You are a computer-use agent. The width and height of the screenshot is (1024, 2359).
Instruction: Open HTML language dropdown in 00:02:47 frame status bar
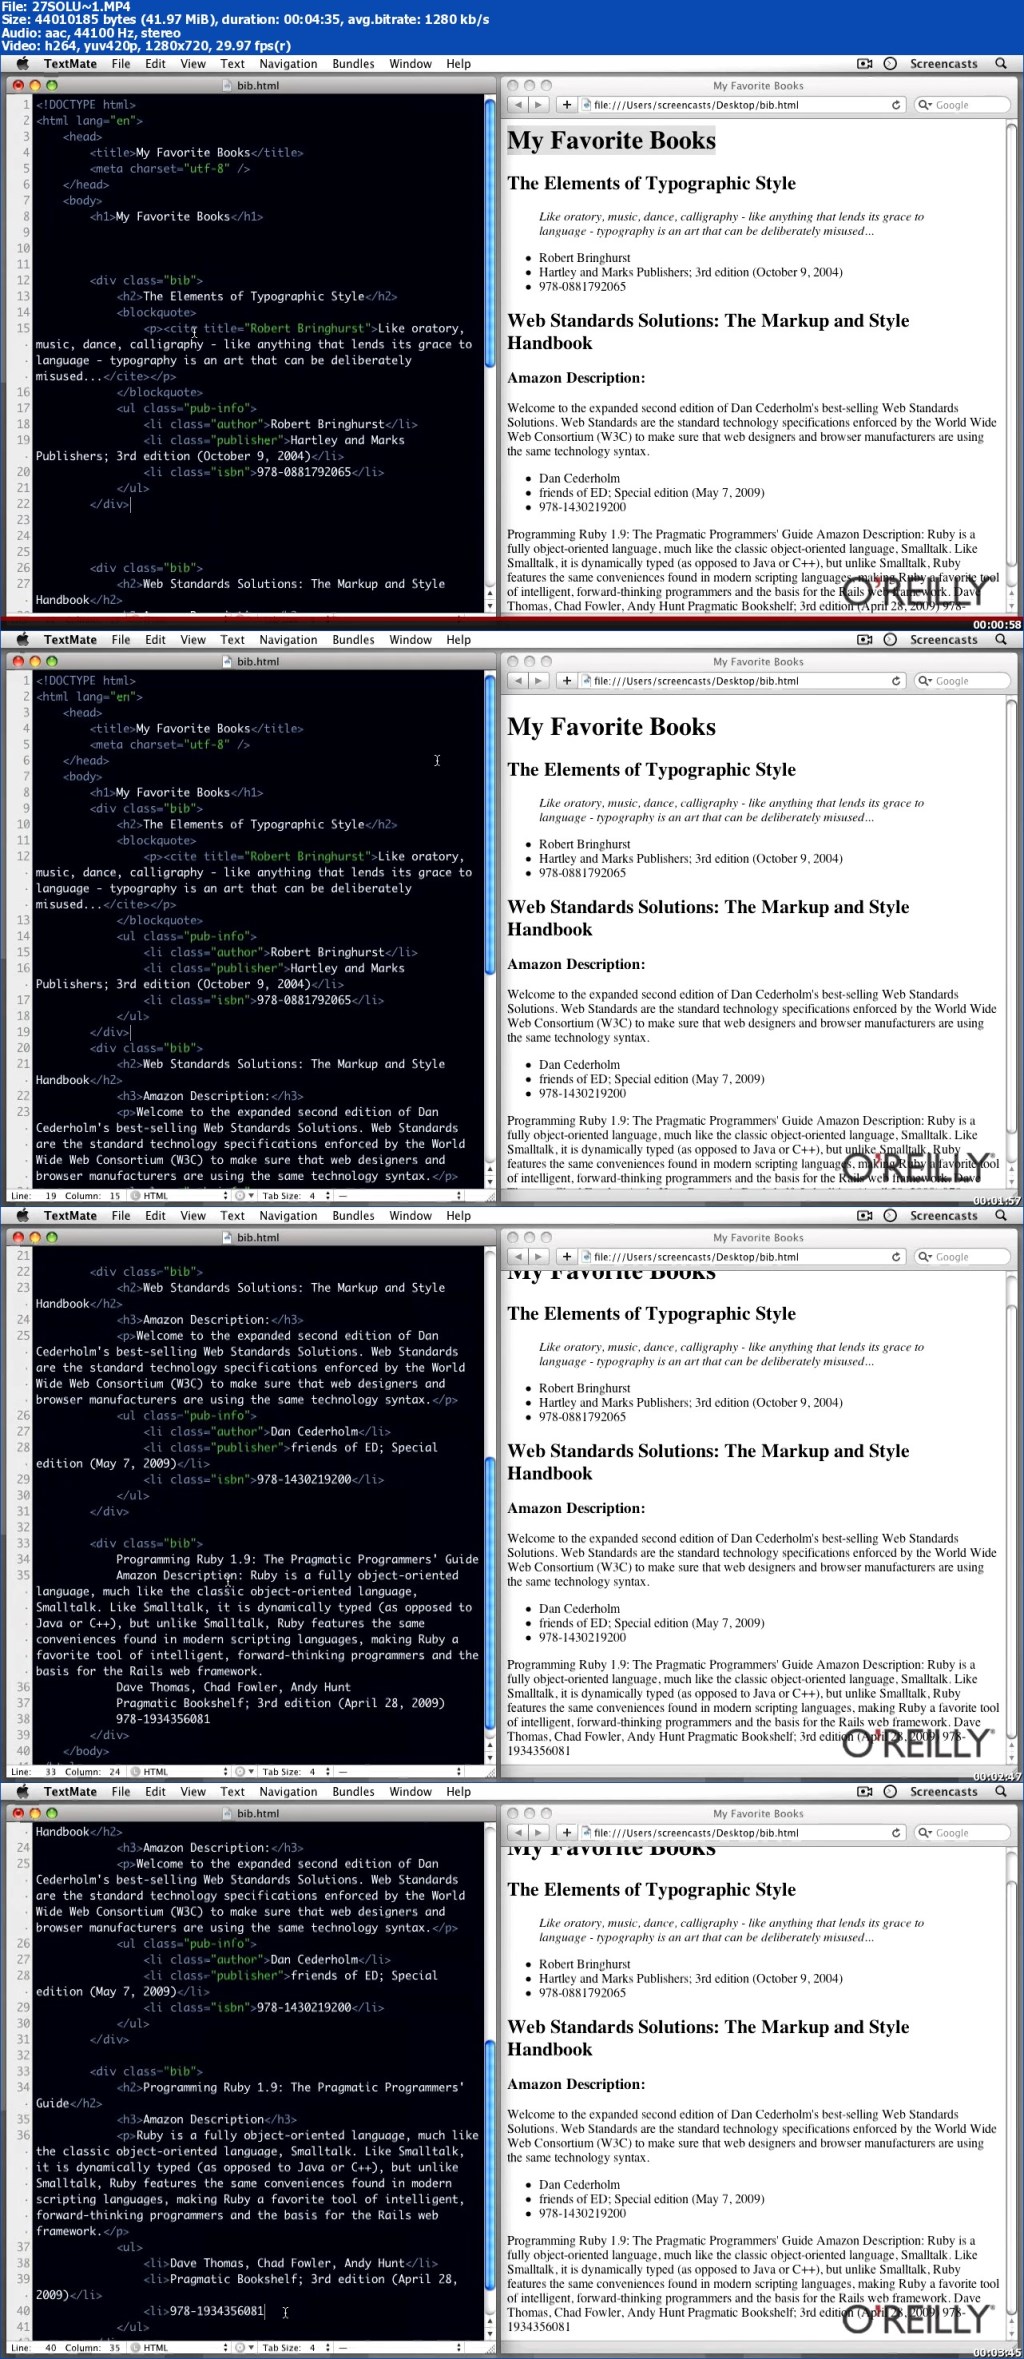point(179,1772)
